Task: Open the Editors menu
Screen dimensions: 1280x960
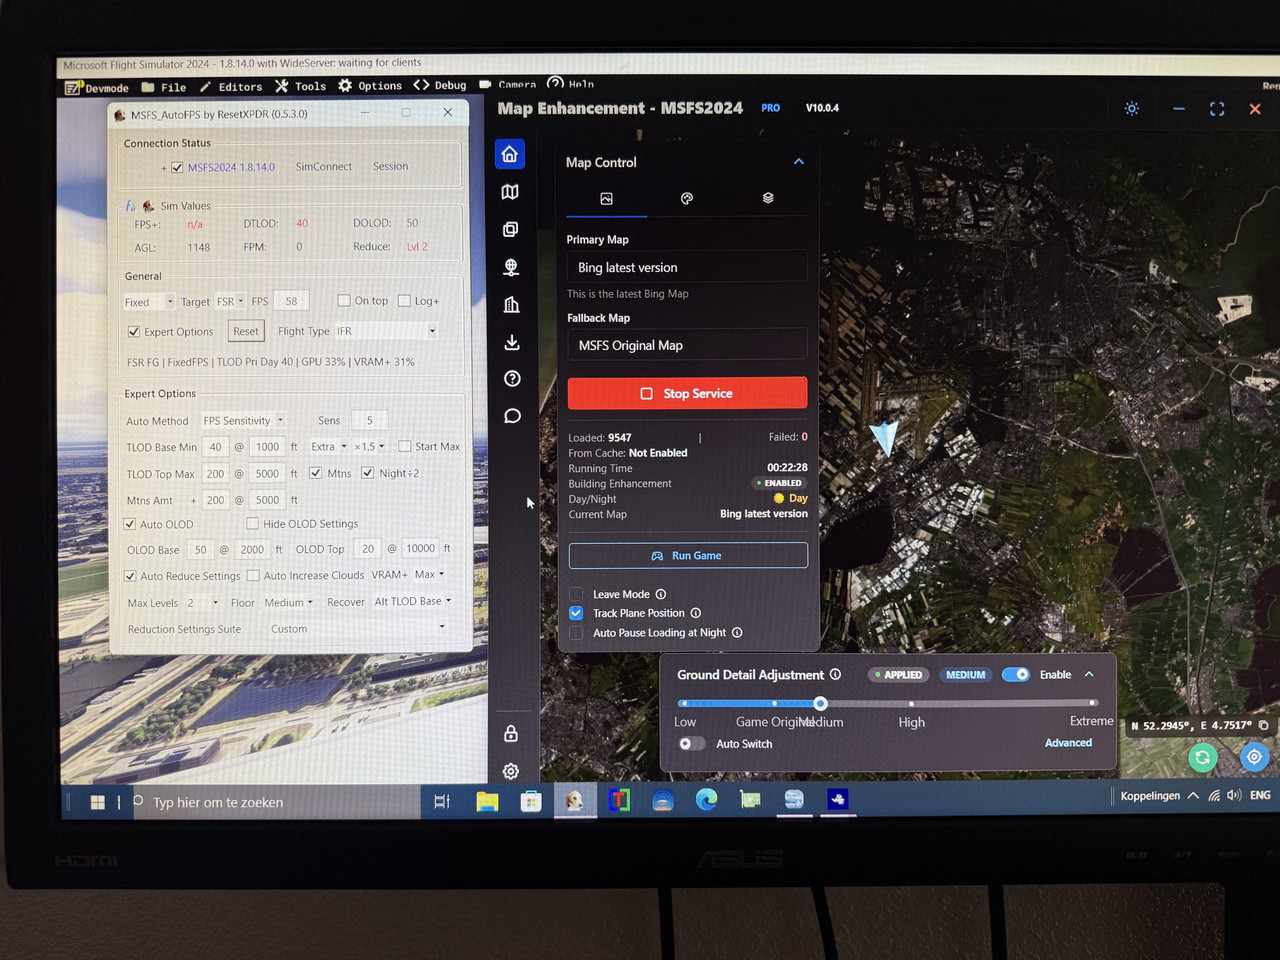Action: pos(230,87)
